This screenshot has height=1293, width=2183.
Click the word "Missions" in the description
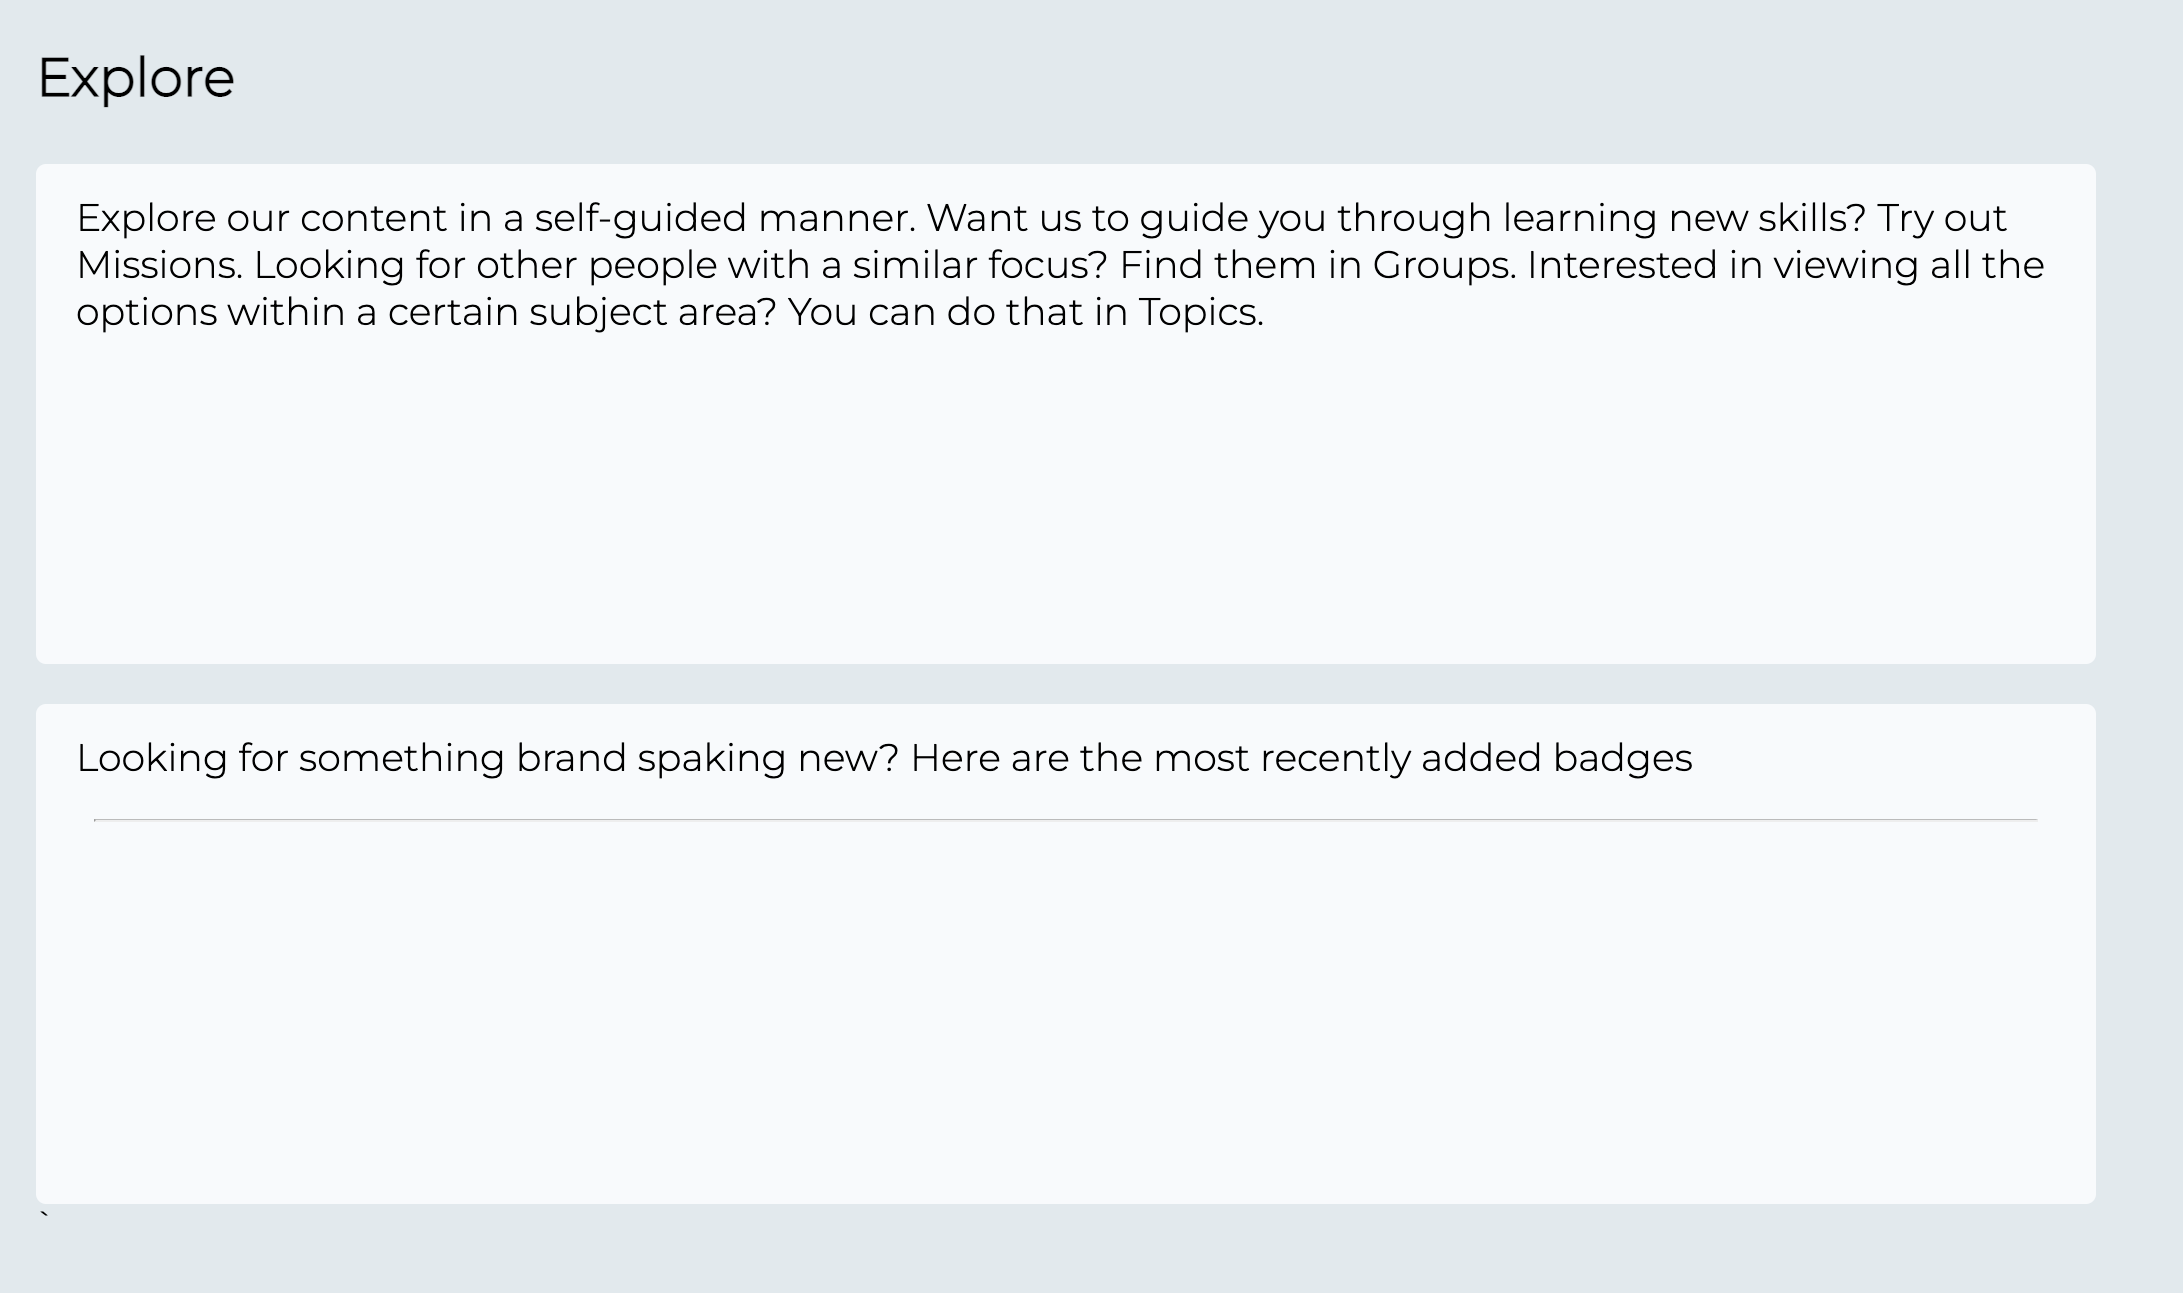(x=157, y=266)
